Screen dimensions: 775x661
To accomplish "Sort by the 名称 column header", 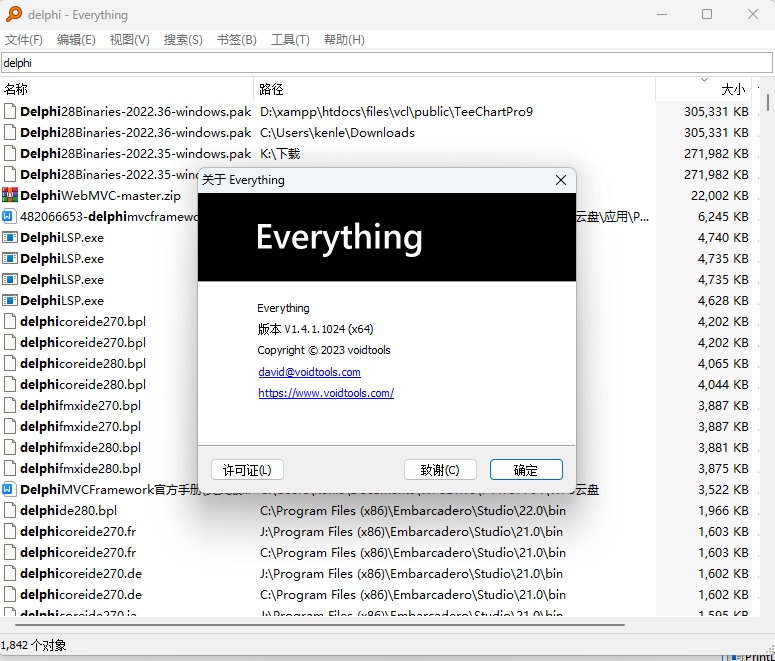I will tap(127, 89).
